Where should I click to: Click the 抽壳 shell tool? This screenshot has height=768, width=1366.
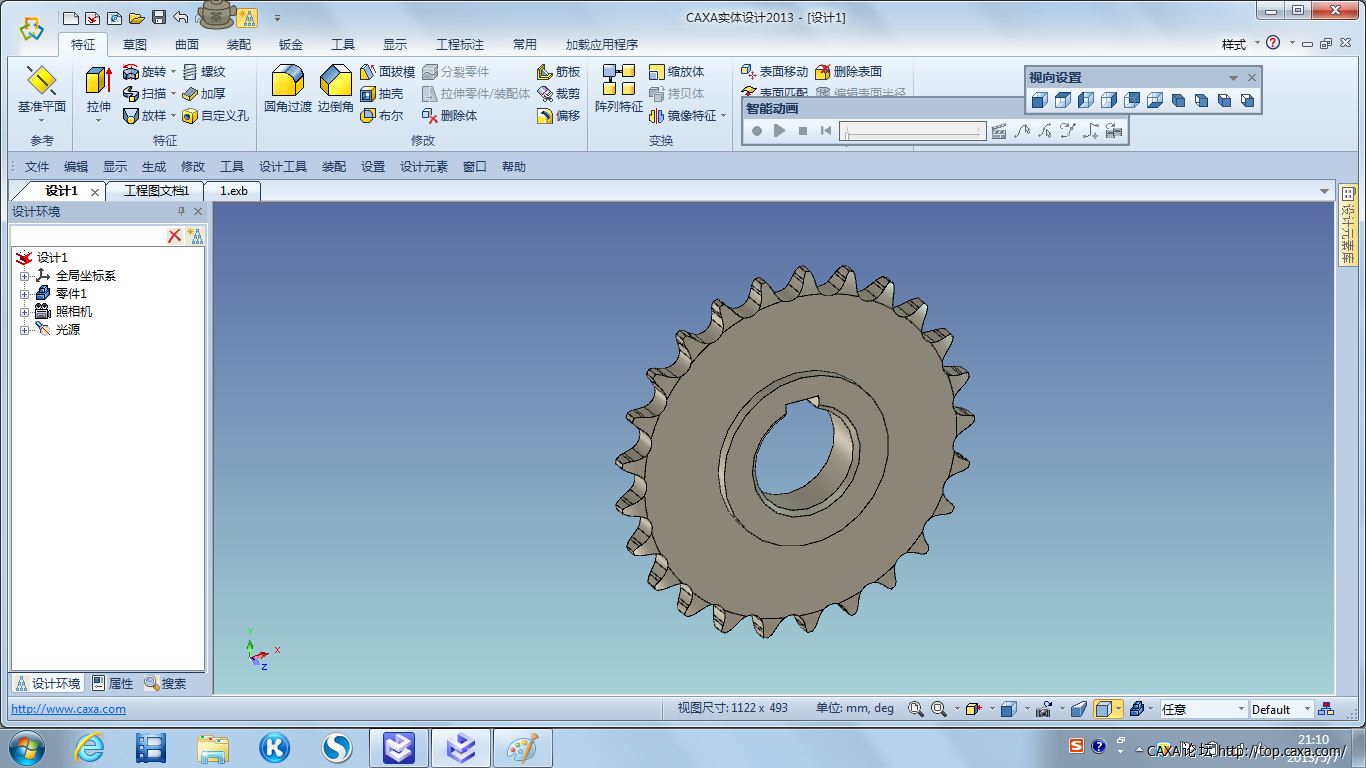[x=381, y=94]
